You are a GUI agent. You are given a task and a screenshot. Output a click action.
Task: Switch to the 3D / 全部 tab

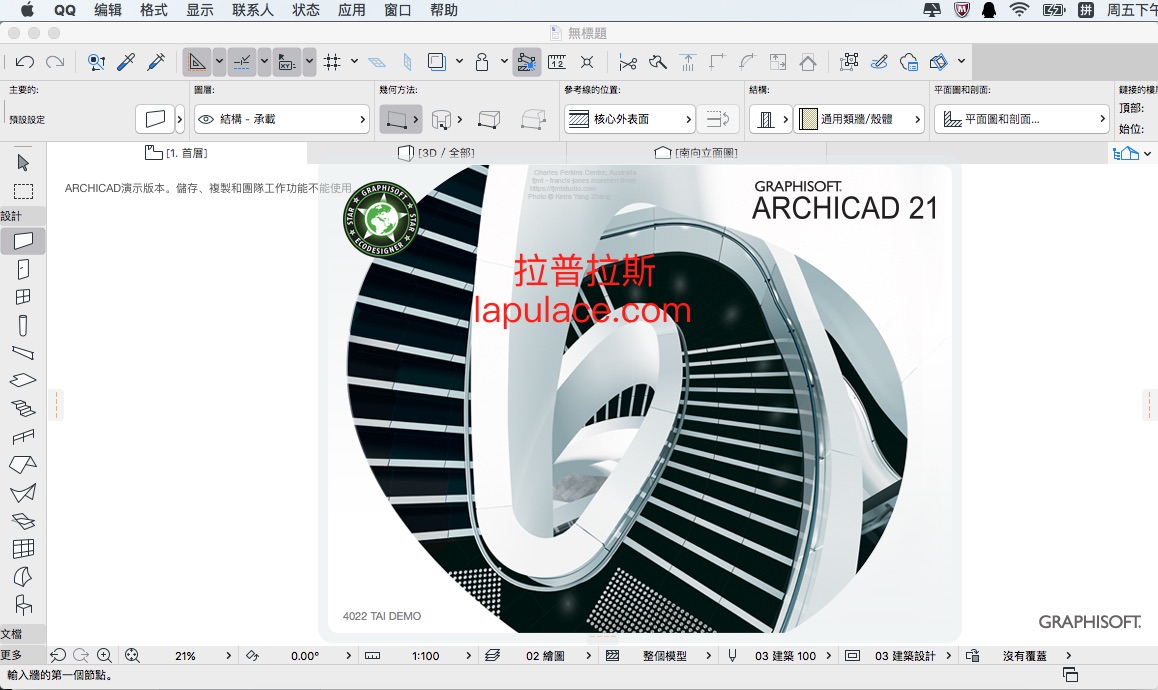pos(436,153)
